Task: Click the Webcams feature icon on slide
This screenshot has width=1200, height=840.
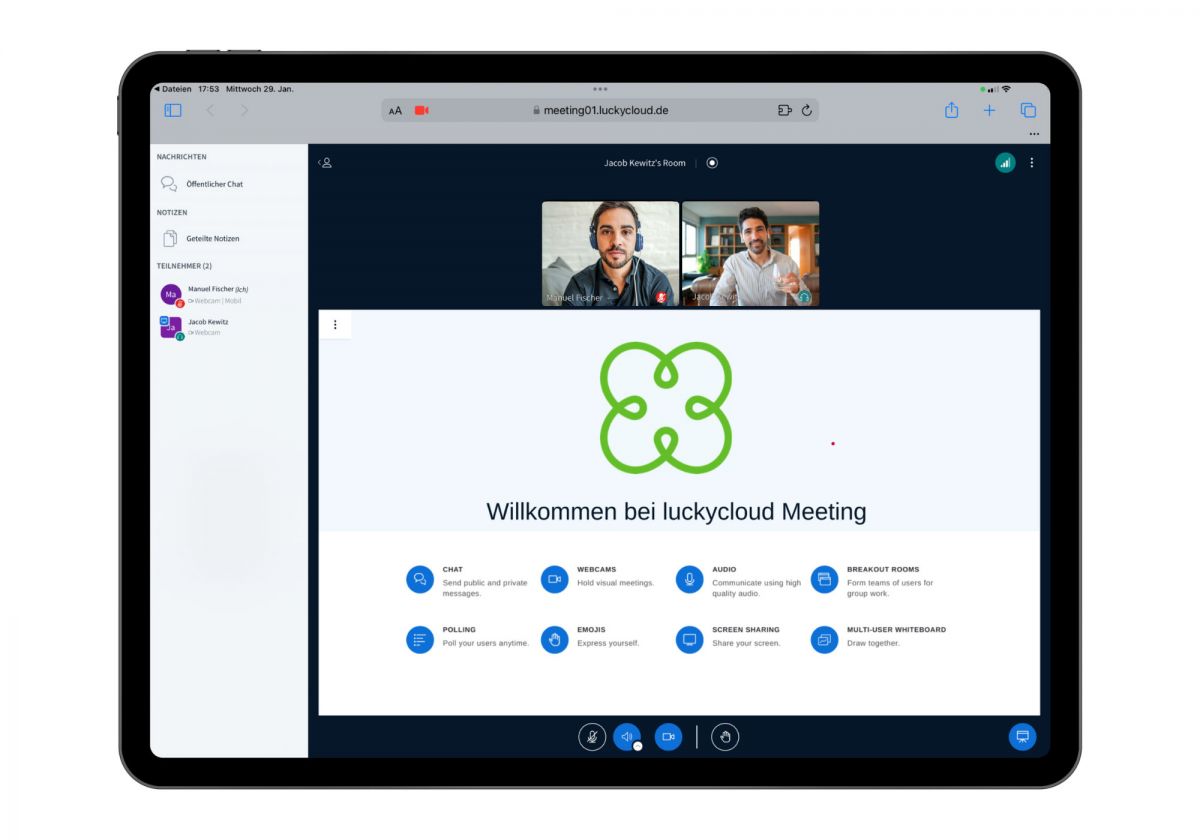Action: point(555,580)
